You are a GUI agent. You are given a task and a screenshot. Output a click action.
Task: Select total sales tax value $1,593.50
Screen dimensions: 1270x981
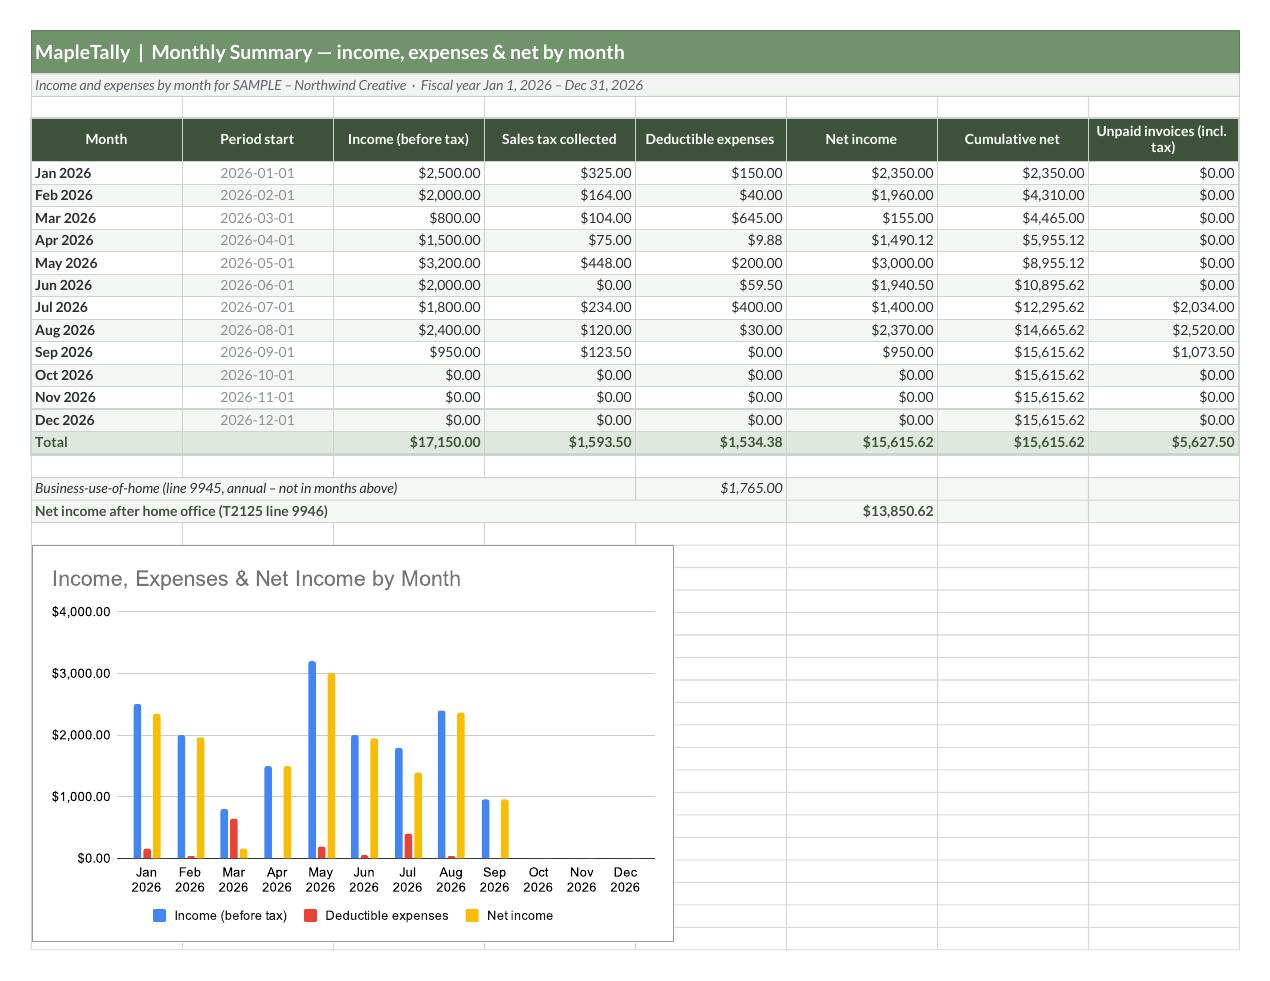[x=560, y=442]
